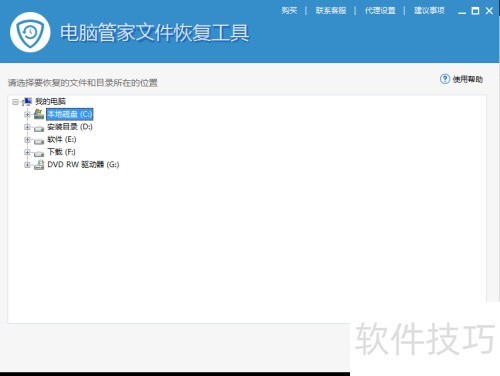This screenshot has width=500, height=376.
Task: Click the My Computer monitor icon
Action: click(27, 101)
